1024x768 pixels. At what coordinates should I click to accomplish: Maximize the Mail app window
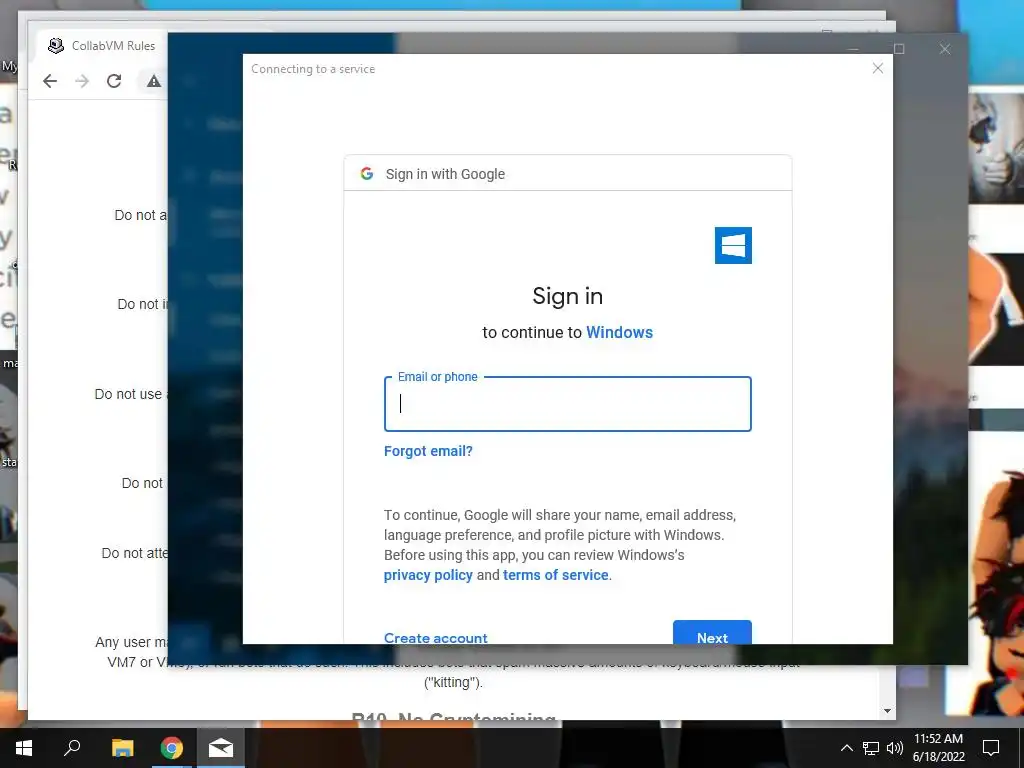pos(899,49)
